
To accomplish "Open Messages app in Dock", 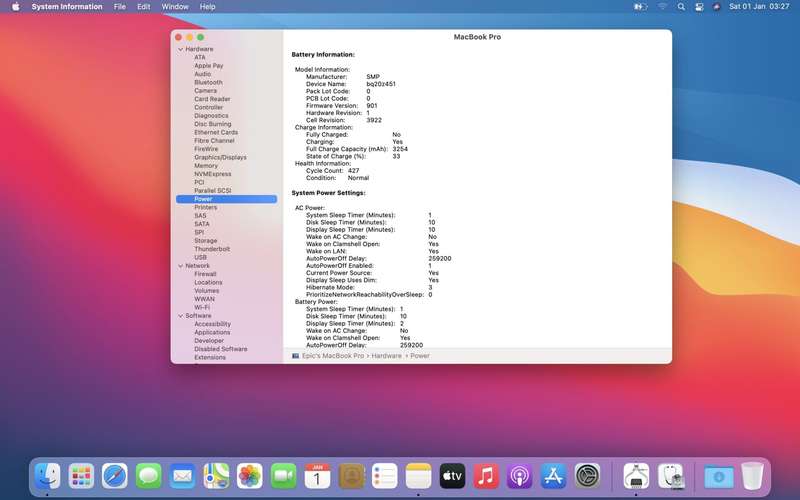I will coord(148,476).
